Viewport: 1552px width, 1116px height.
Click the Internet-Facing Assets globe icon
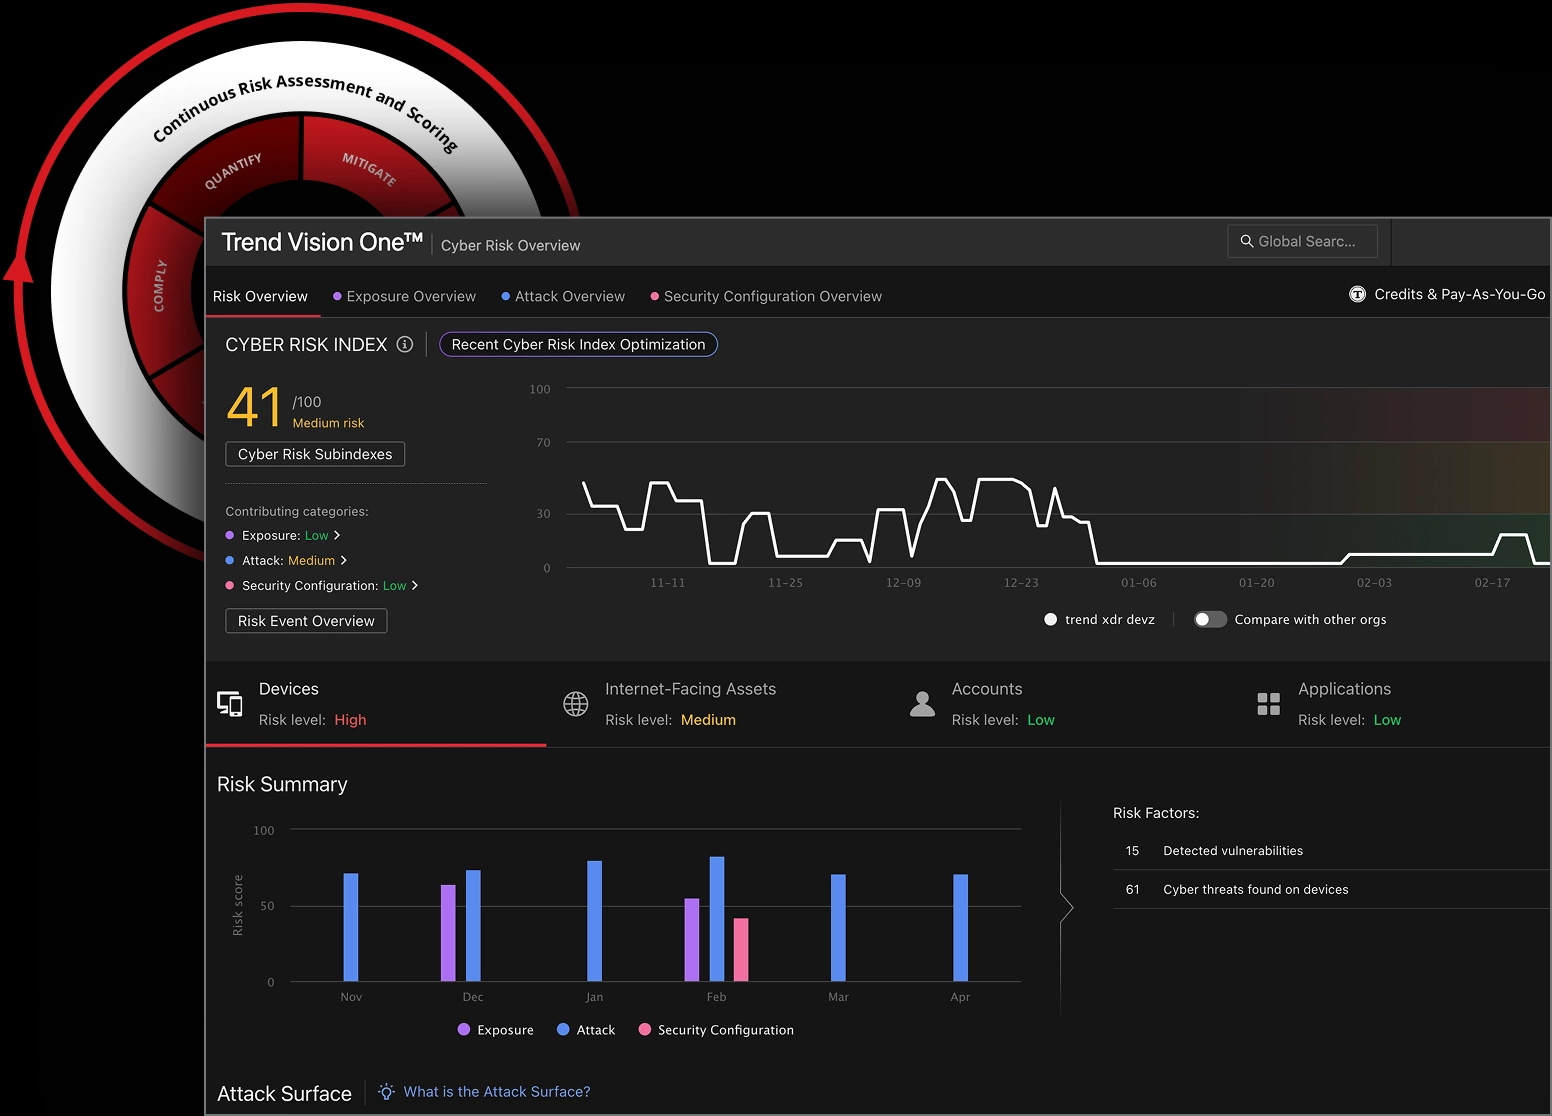click(x=576, y=704)
